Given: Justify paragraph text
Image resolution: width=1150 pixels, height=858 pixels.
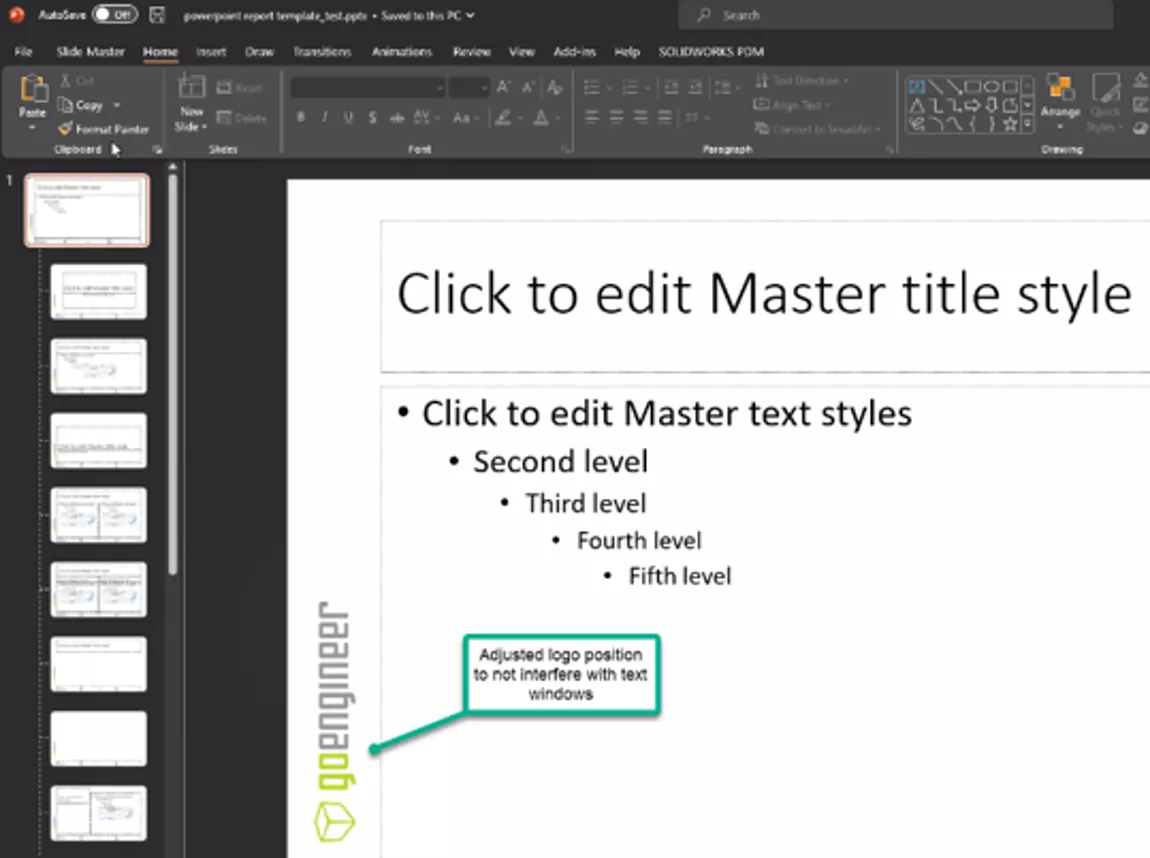Looking at the screenshot, I should point(664,117).
